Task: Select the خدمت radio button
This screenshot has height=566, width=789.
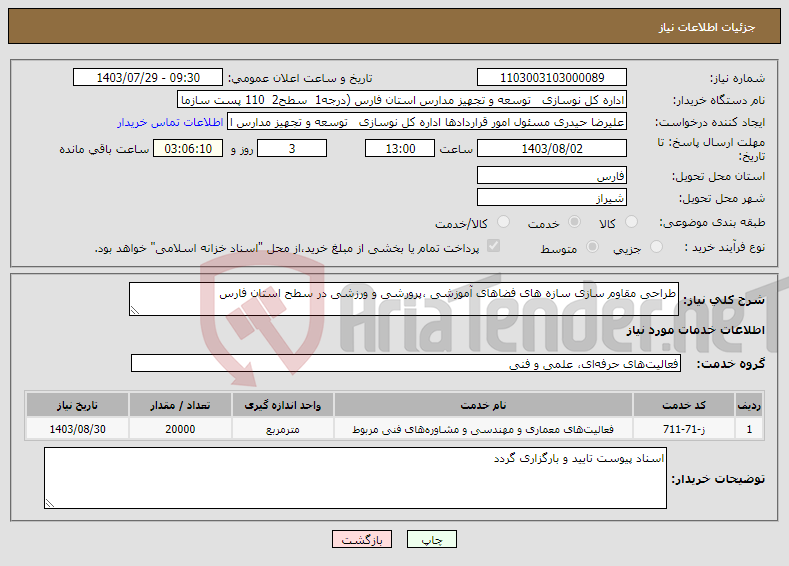Action: [x=574, y=222]
